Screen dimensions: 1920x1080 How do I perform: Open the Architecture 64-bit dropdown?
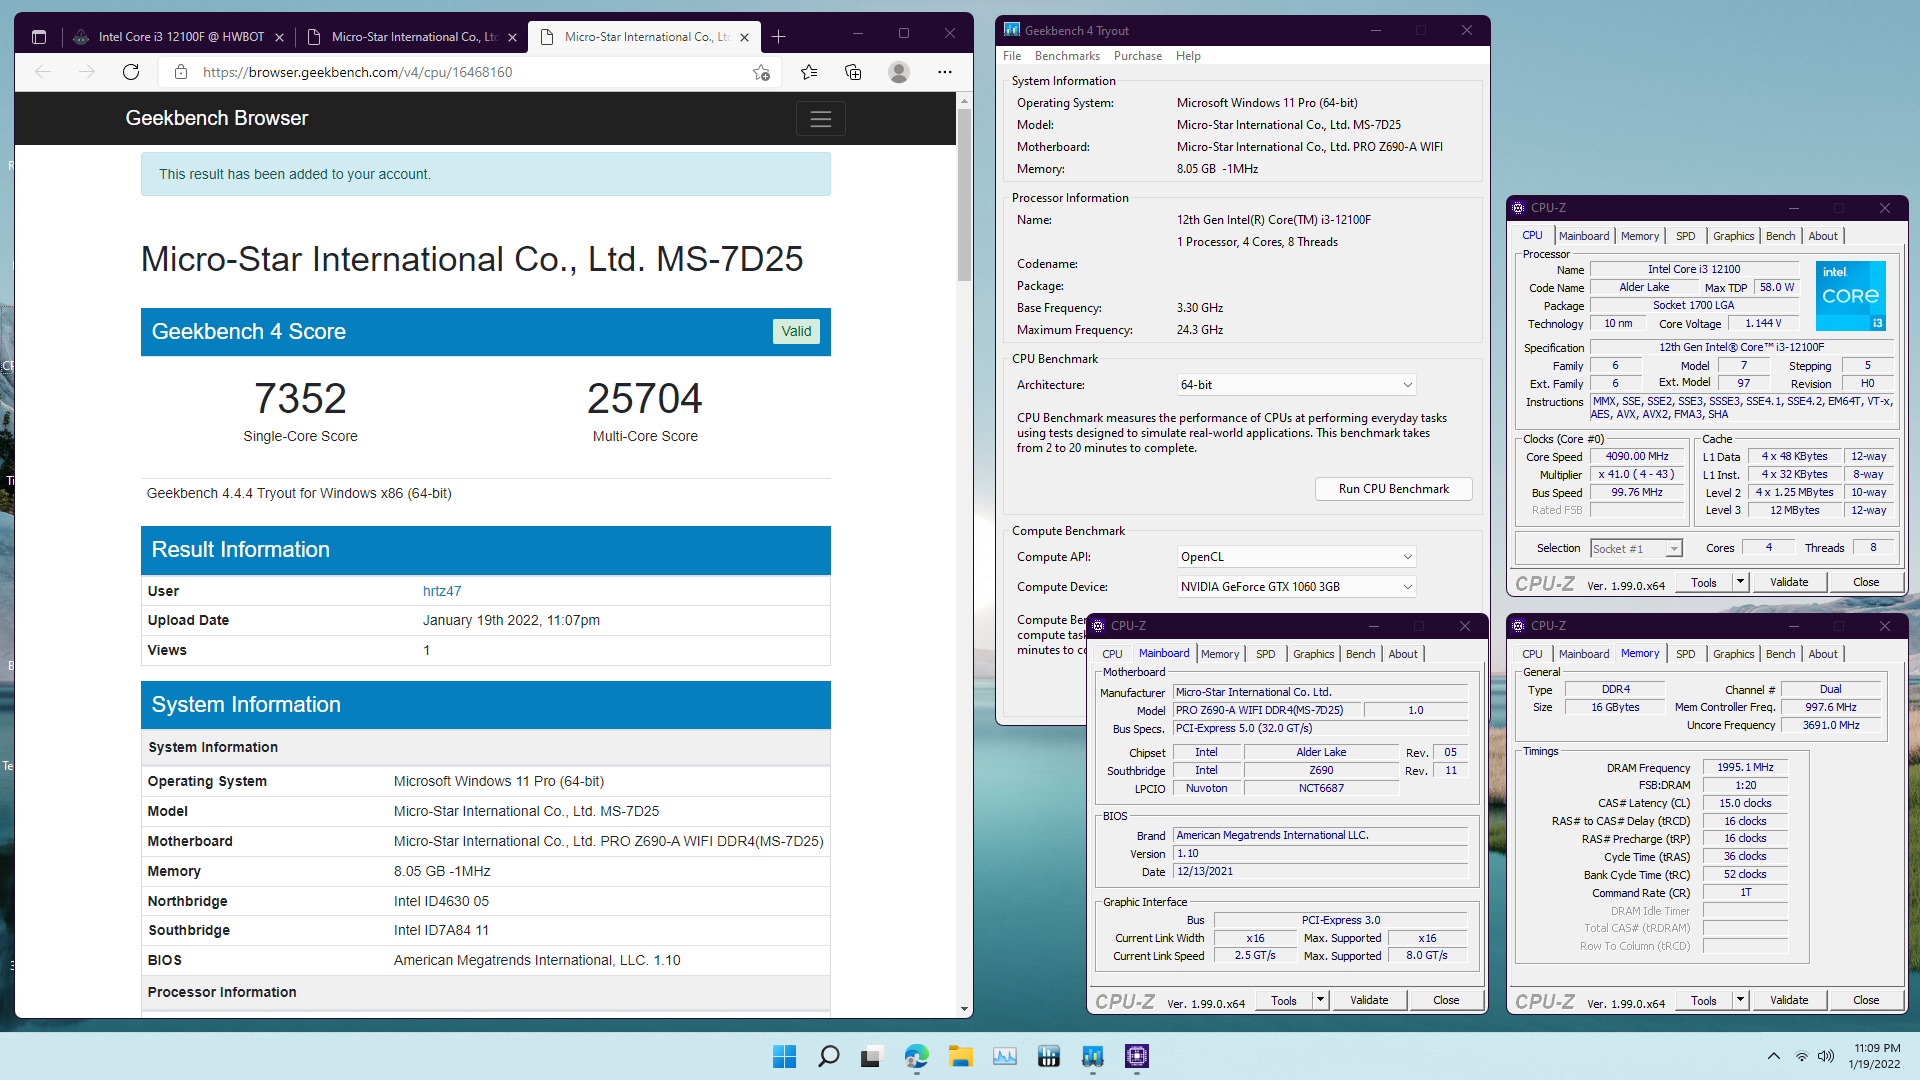tap(1296, 385)
